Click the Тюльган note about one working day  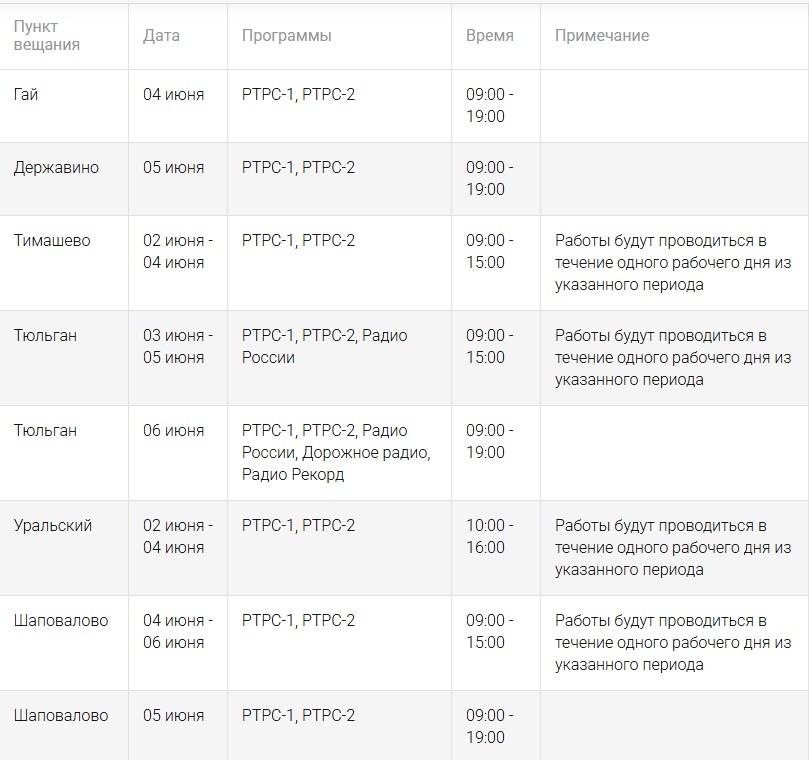point(672,357)
